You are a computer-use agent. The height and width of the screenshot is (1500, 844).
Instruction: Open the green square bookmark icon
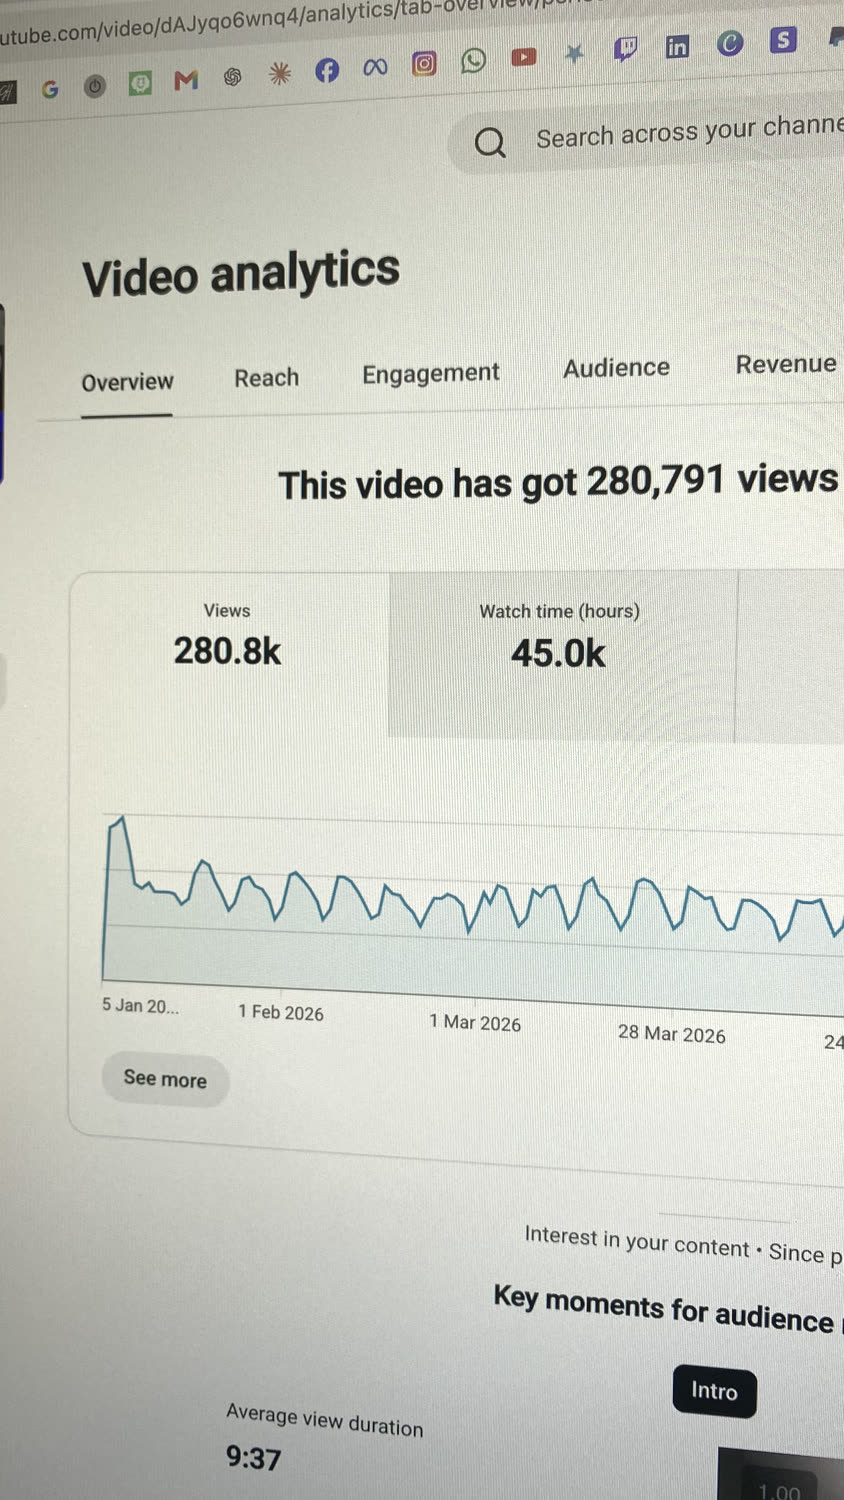pos(140,83)
